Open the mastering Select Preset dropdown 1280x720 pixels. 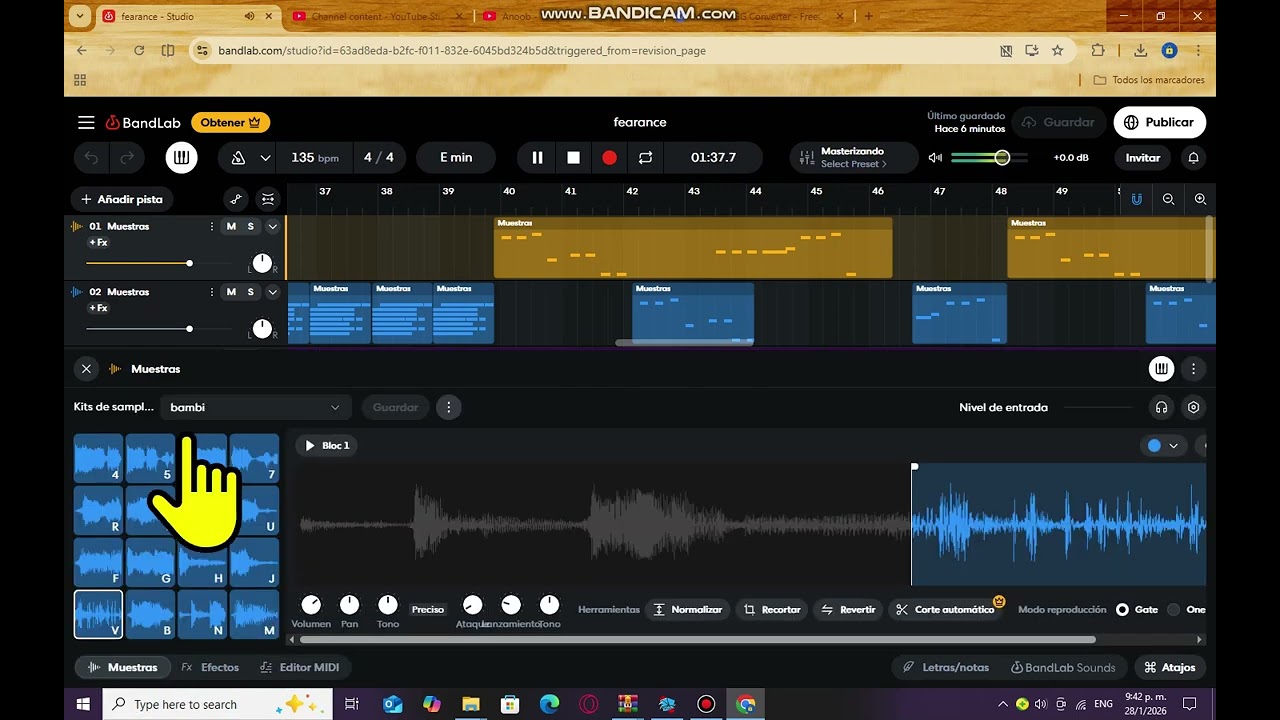tap(854, 157)
